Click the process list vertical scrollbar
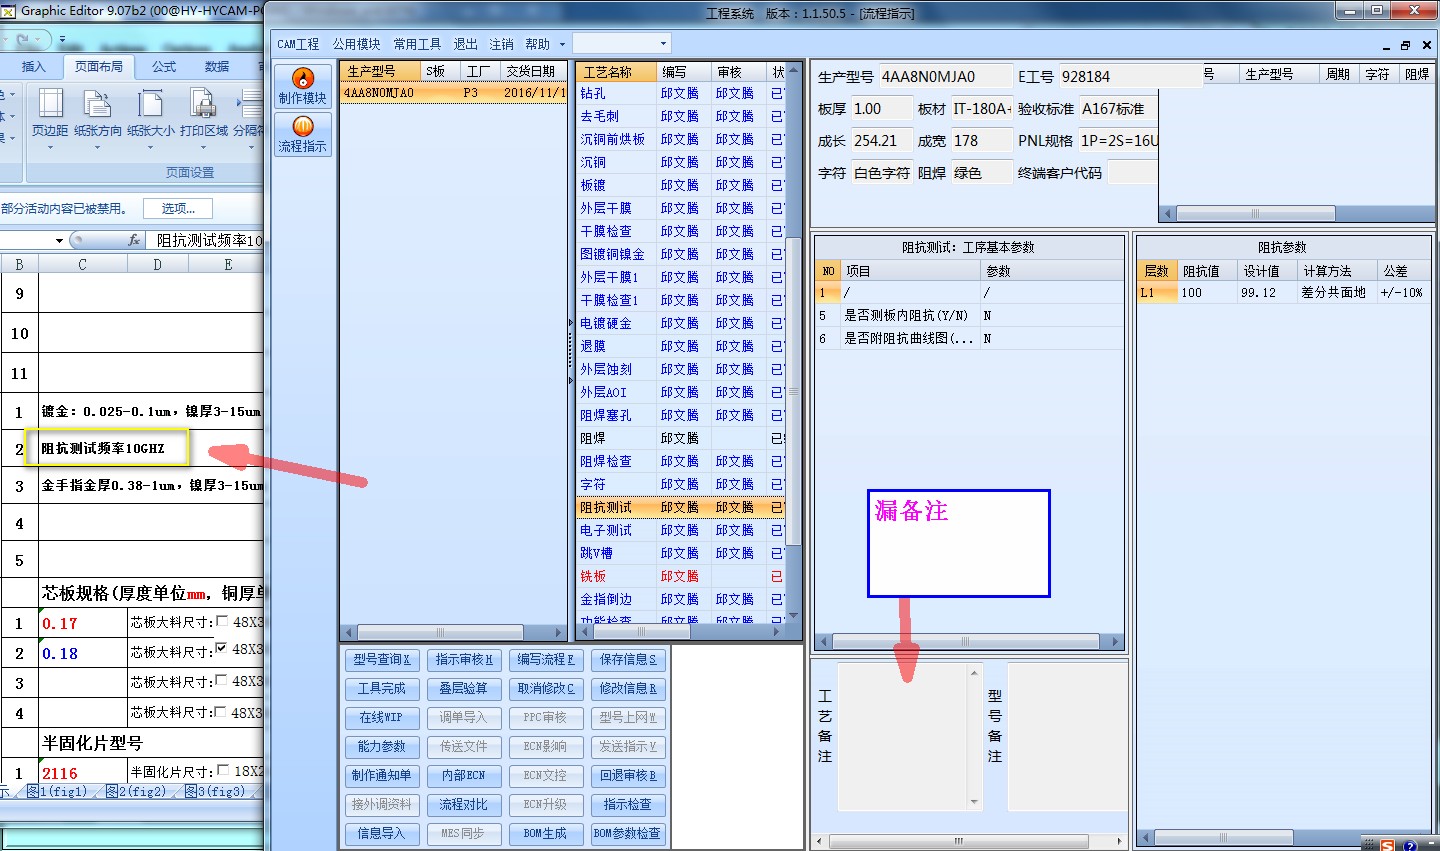 [x=794, y=343]
